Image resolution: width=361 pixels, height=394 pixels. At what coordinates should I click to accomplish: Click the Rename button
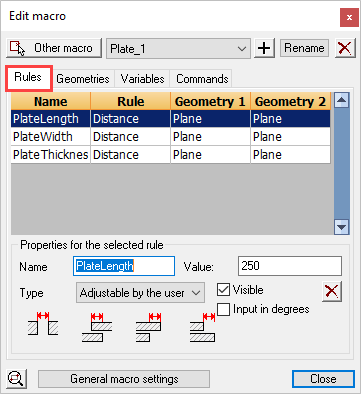[304, 48]
